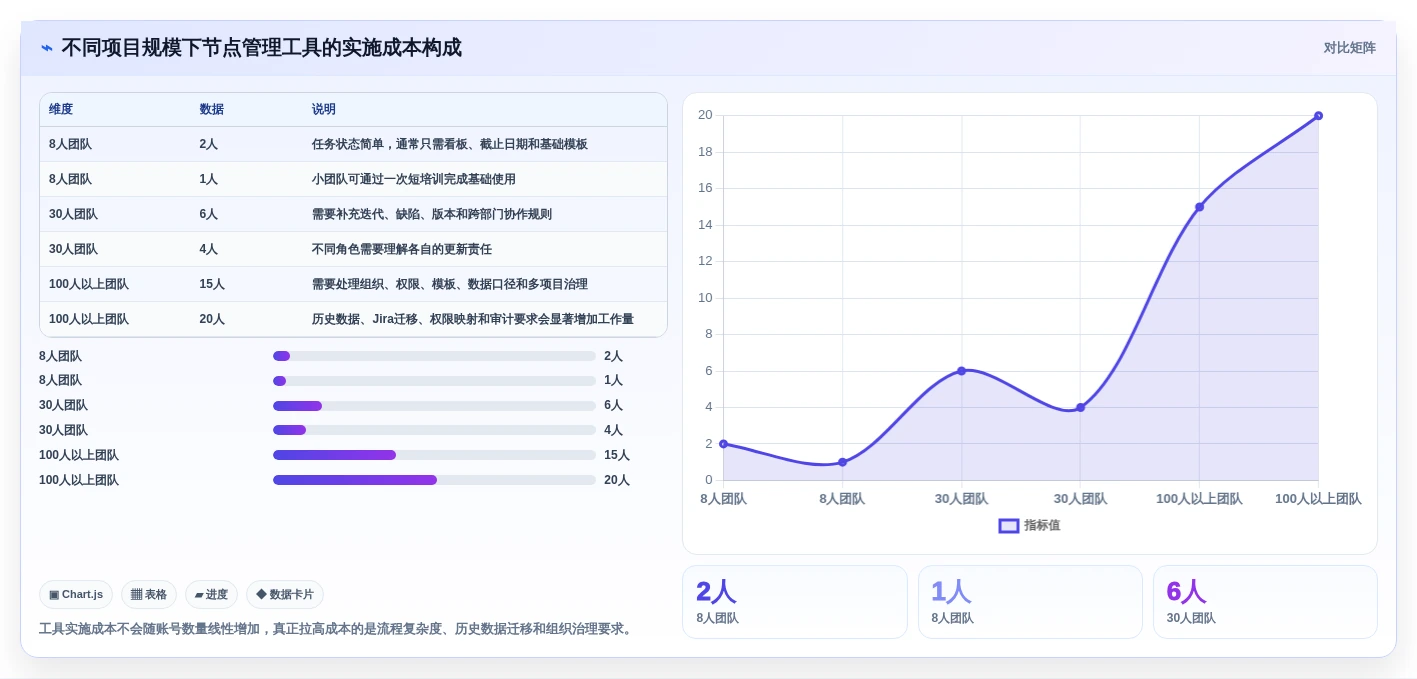The height and width of the screenshot is (679, 1417).
Task: Toggle the 指标值 legend entry in the chart
Action: pos(1030,525)
